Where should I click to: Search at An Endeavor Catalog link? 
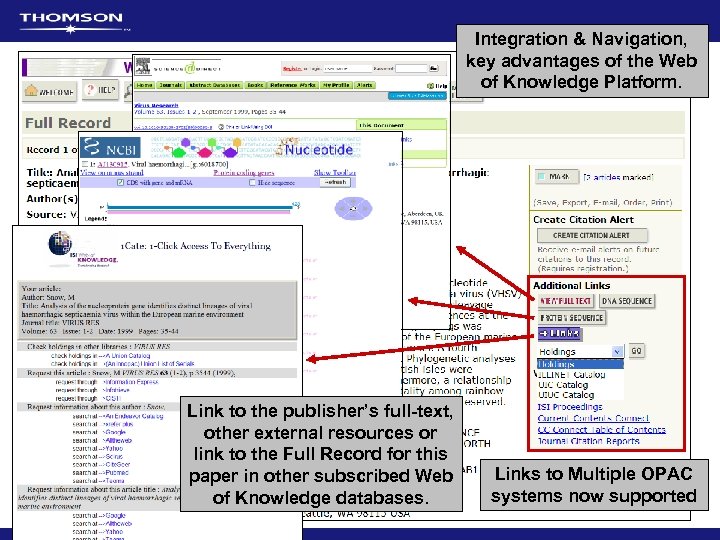coord(134,416)
